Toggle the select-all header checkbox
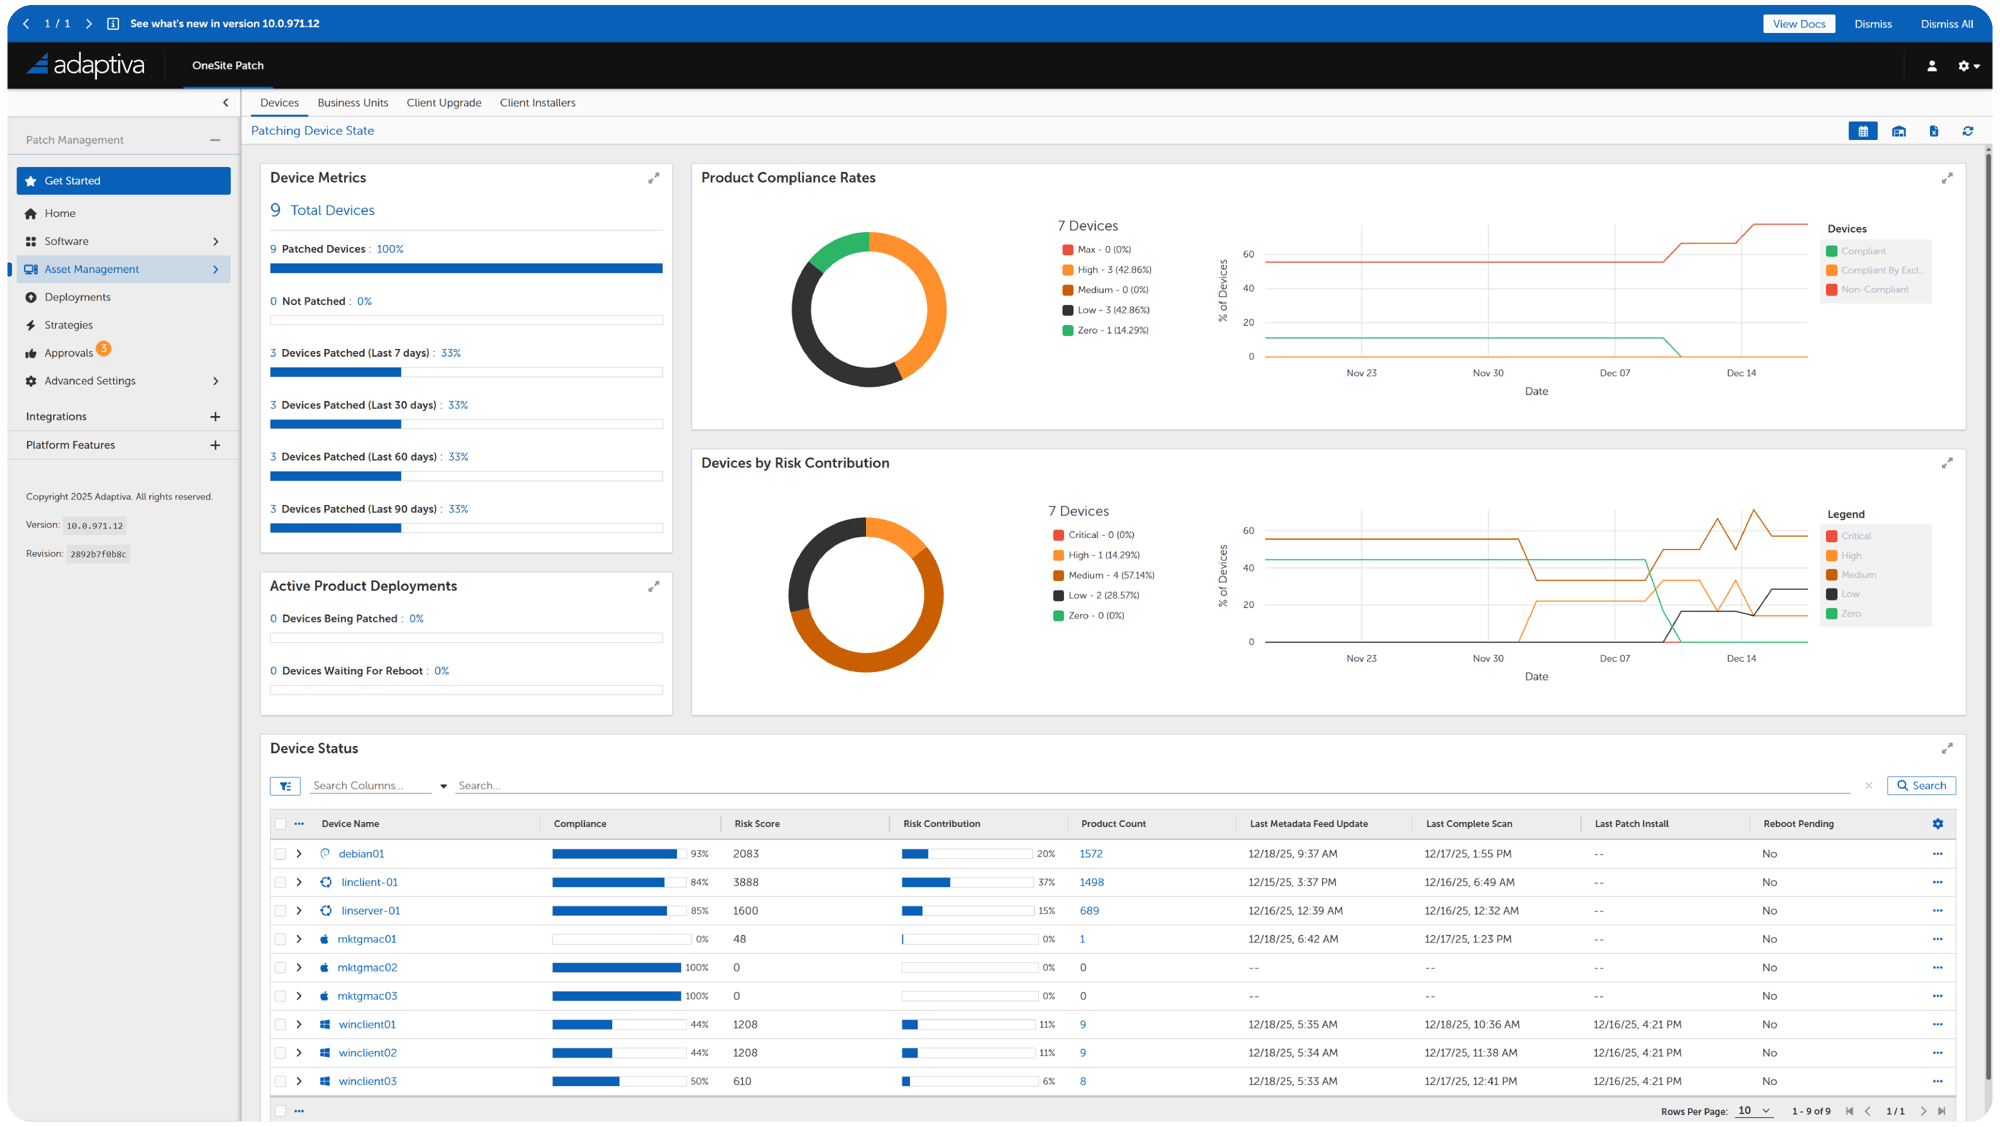 (281, 824)
